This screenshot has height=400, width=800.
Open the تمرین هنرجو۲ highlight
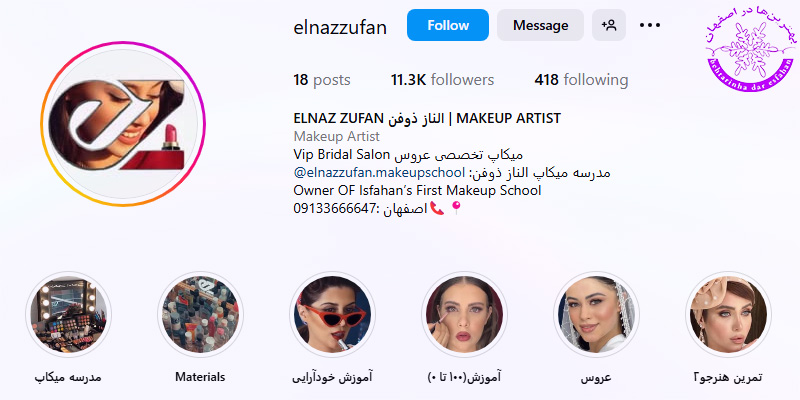point(729,314)
